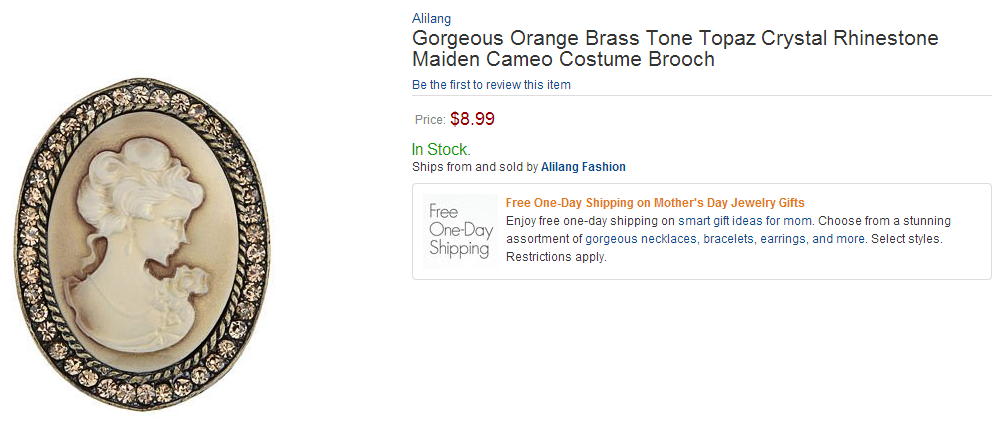Follow 'smart gift ideas for mom' link
1005x448 pixels.
coord(745,221)
